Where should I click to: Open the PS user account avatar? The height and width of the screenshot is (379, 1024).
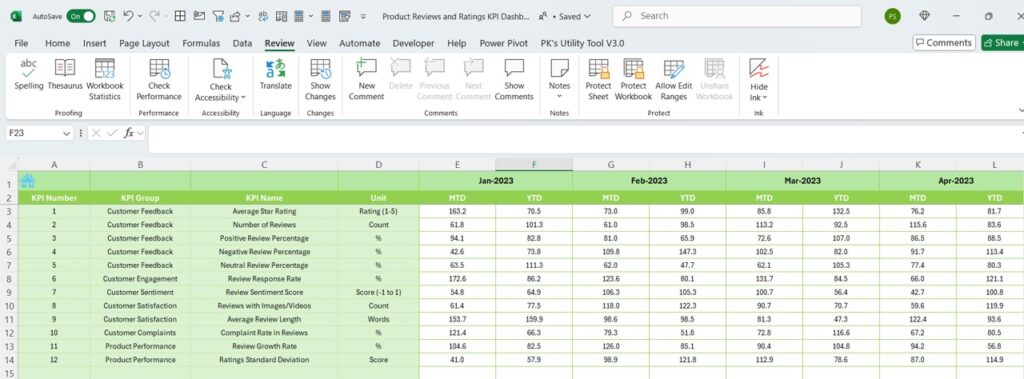point(892,16)
